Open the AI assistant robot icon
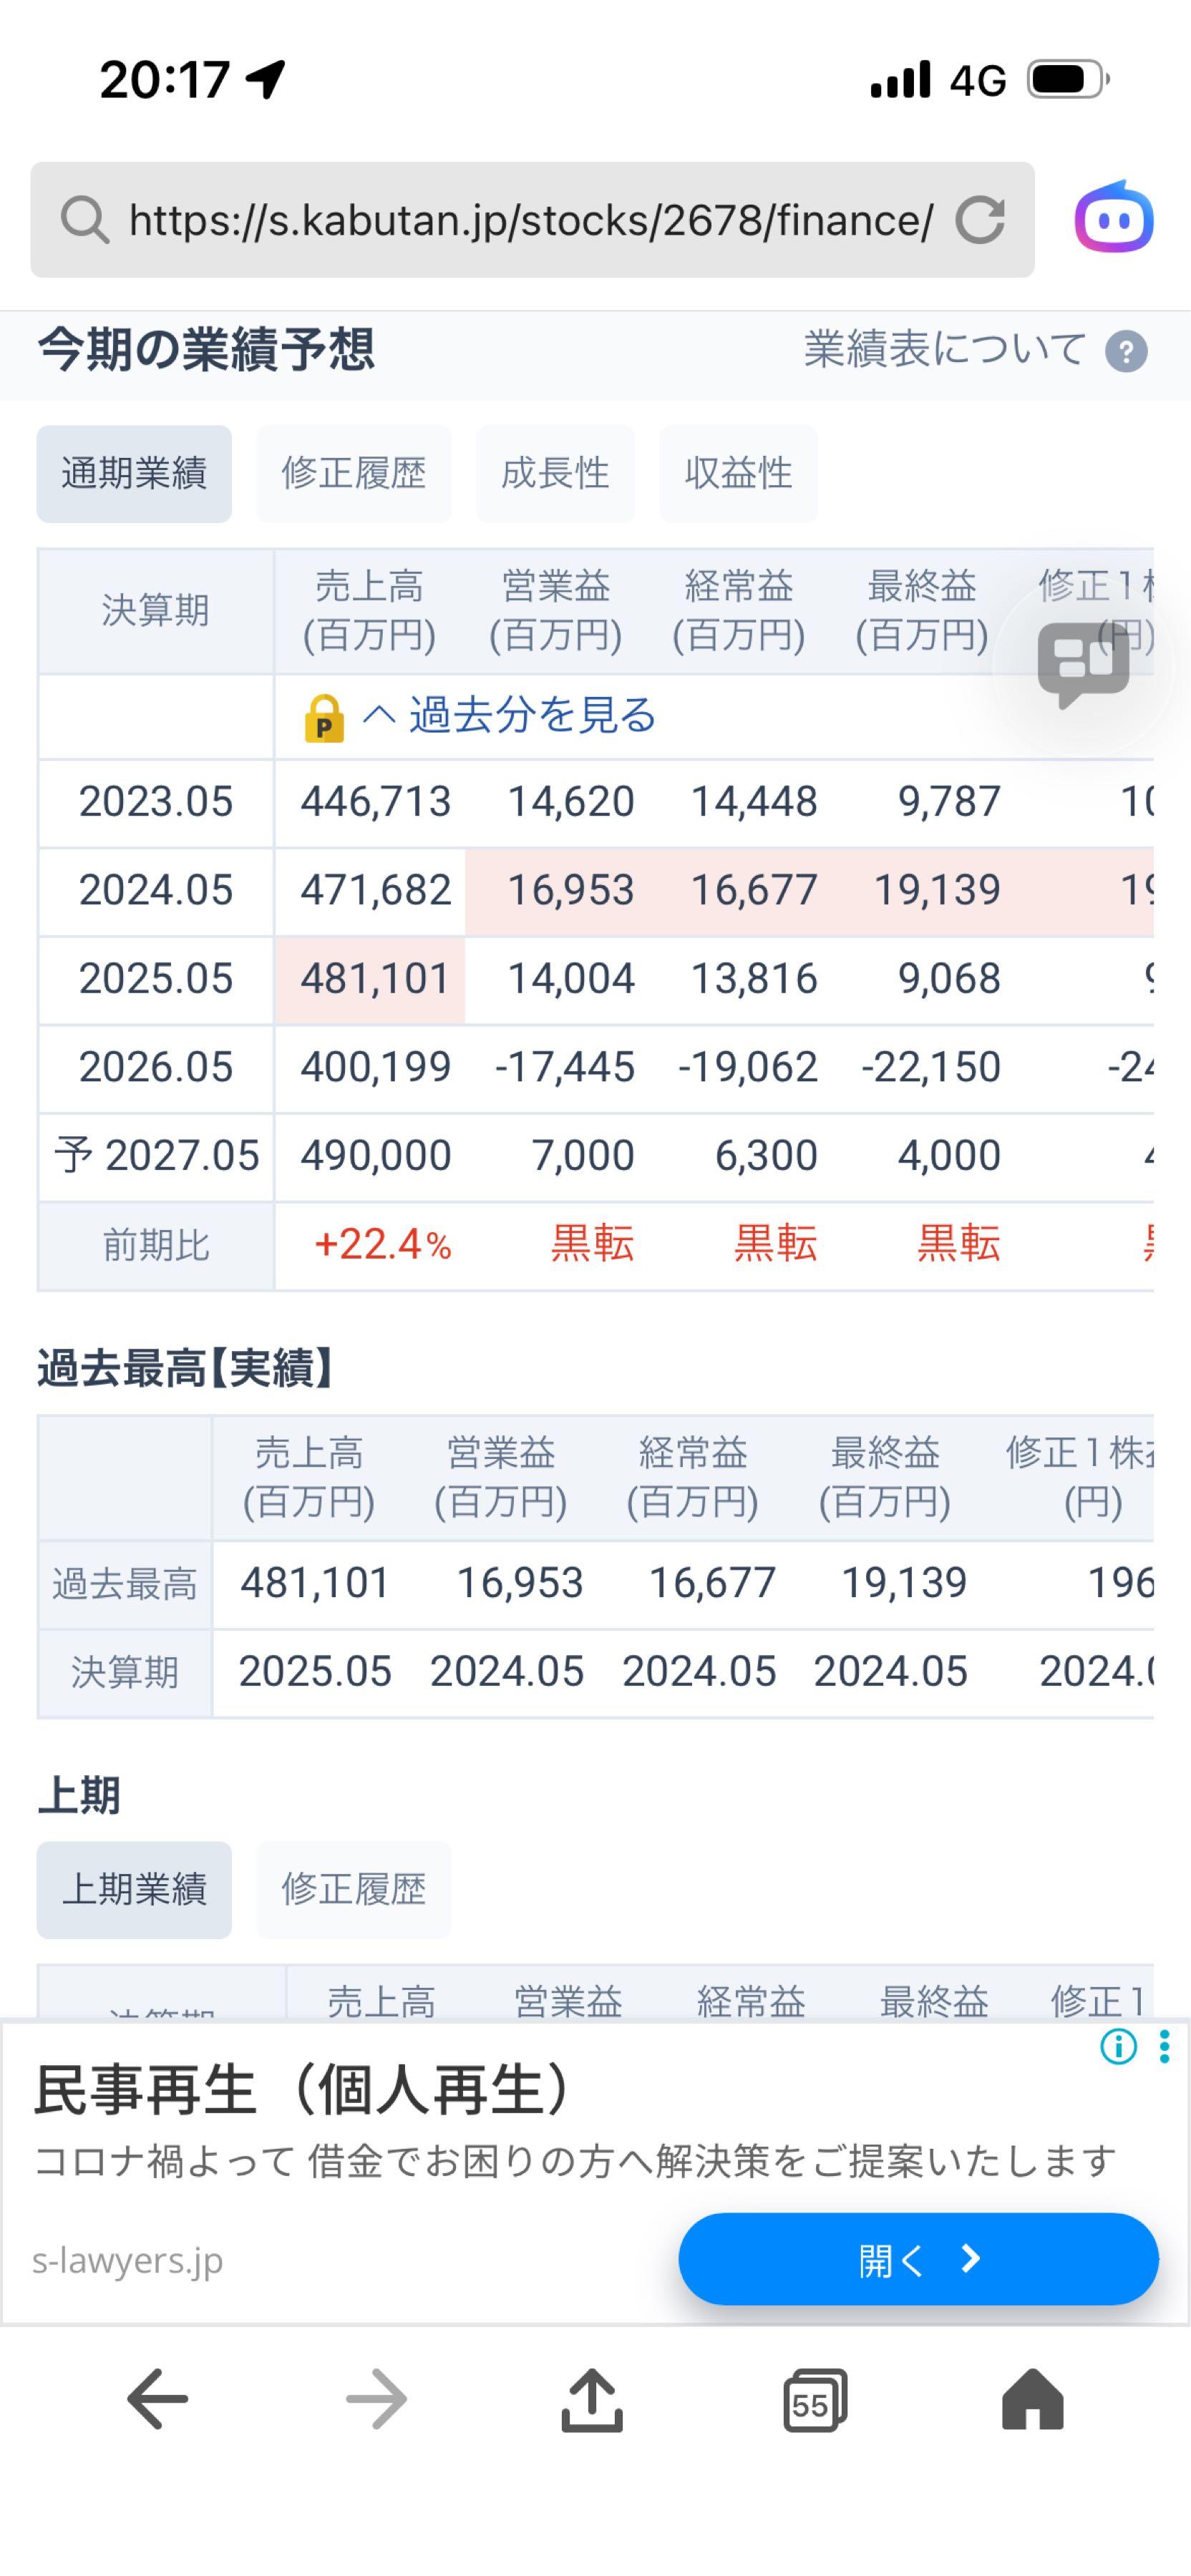1191x2576 pixels. click(1114, 217)
